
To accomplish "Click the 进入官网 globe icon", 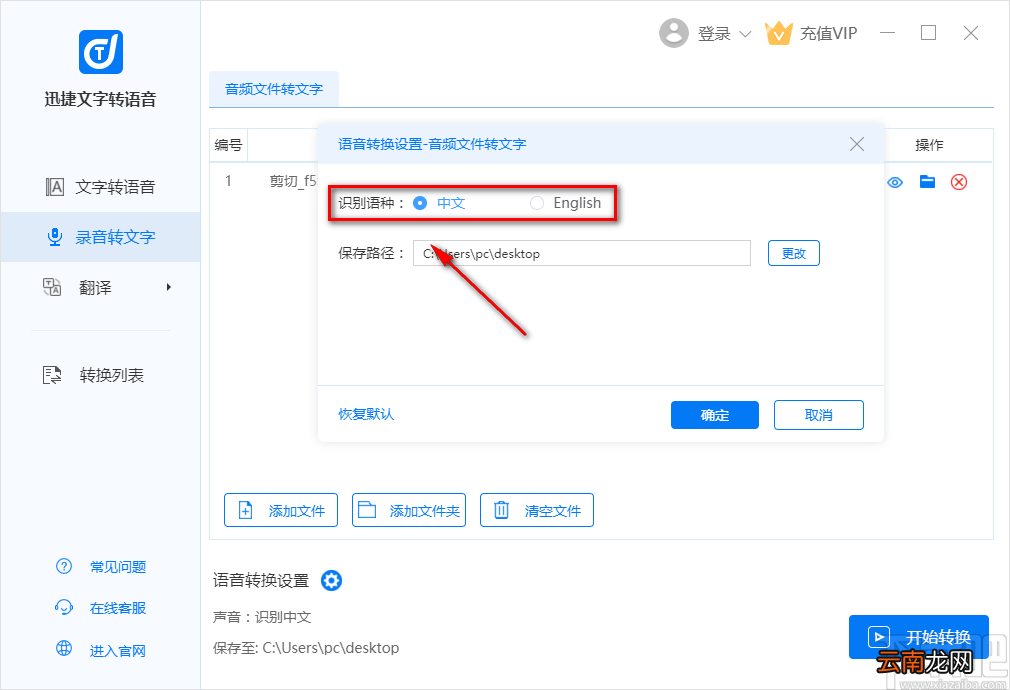I will (x=64, y=648).
